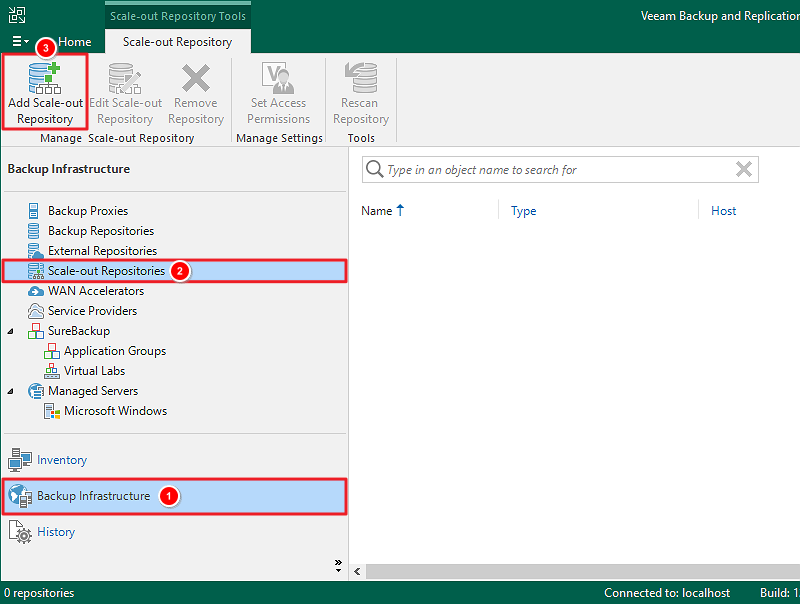Collapse the Managed Servers node

click(10, 390)
